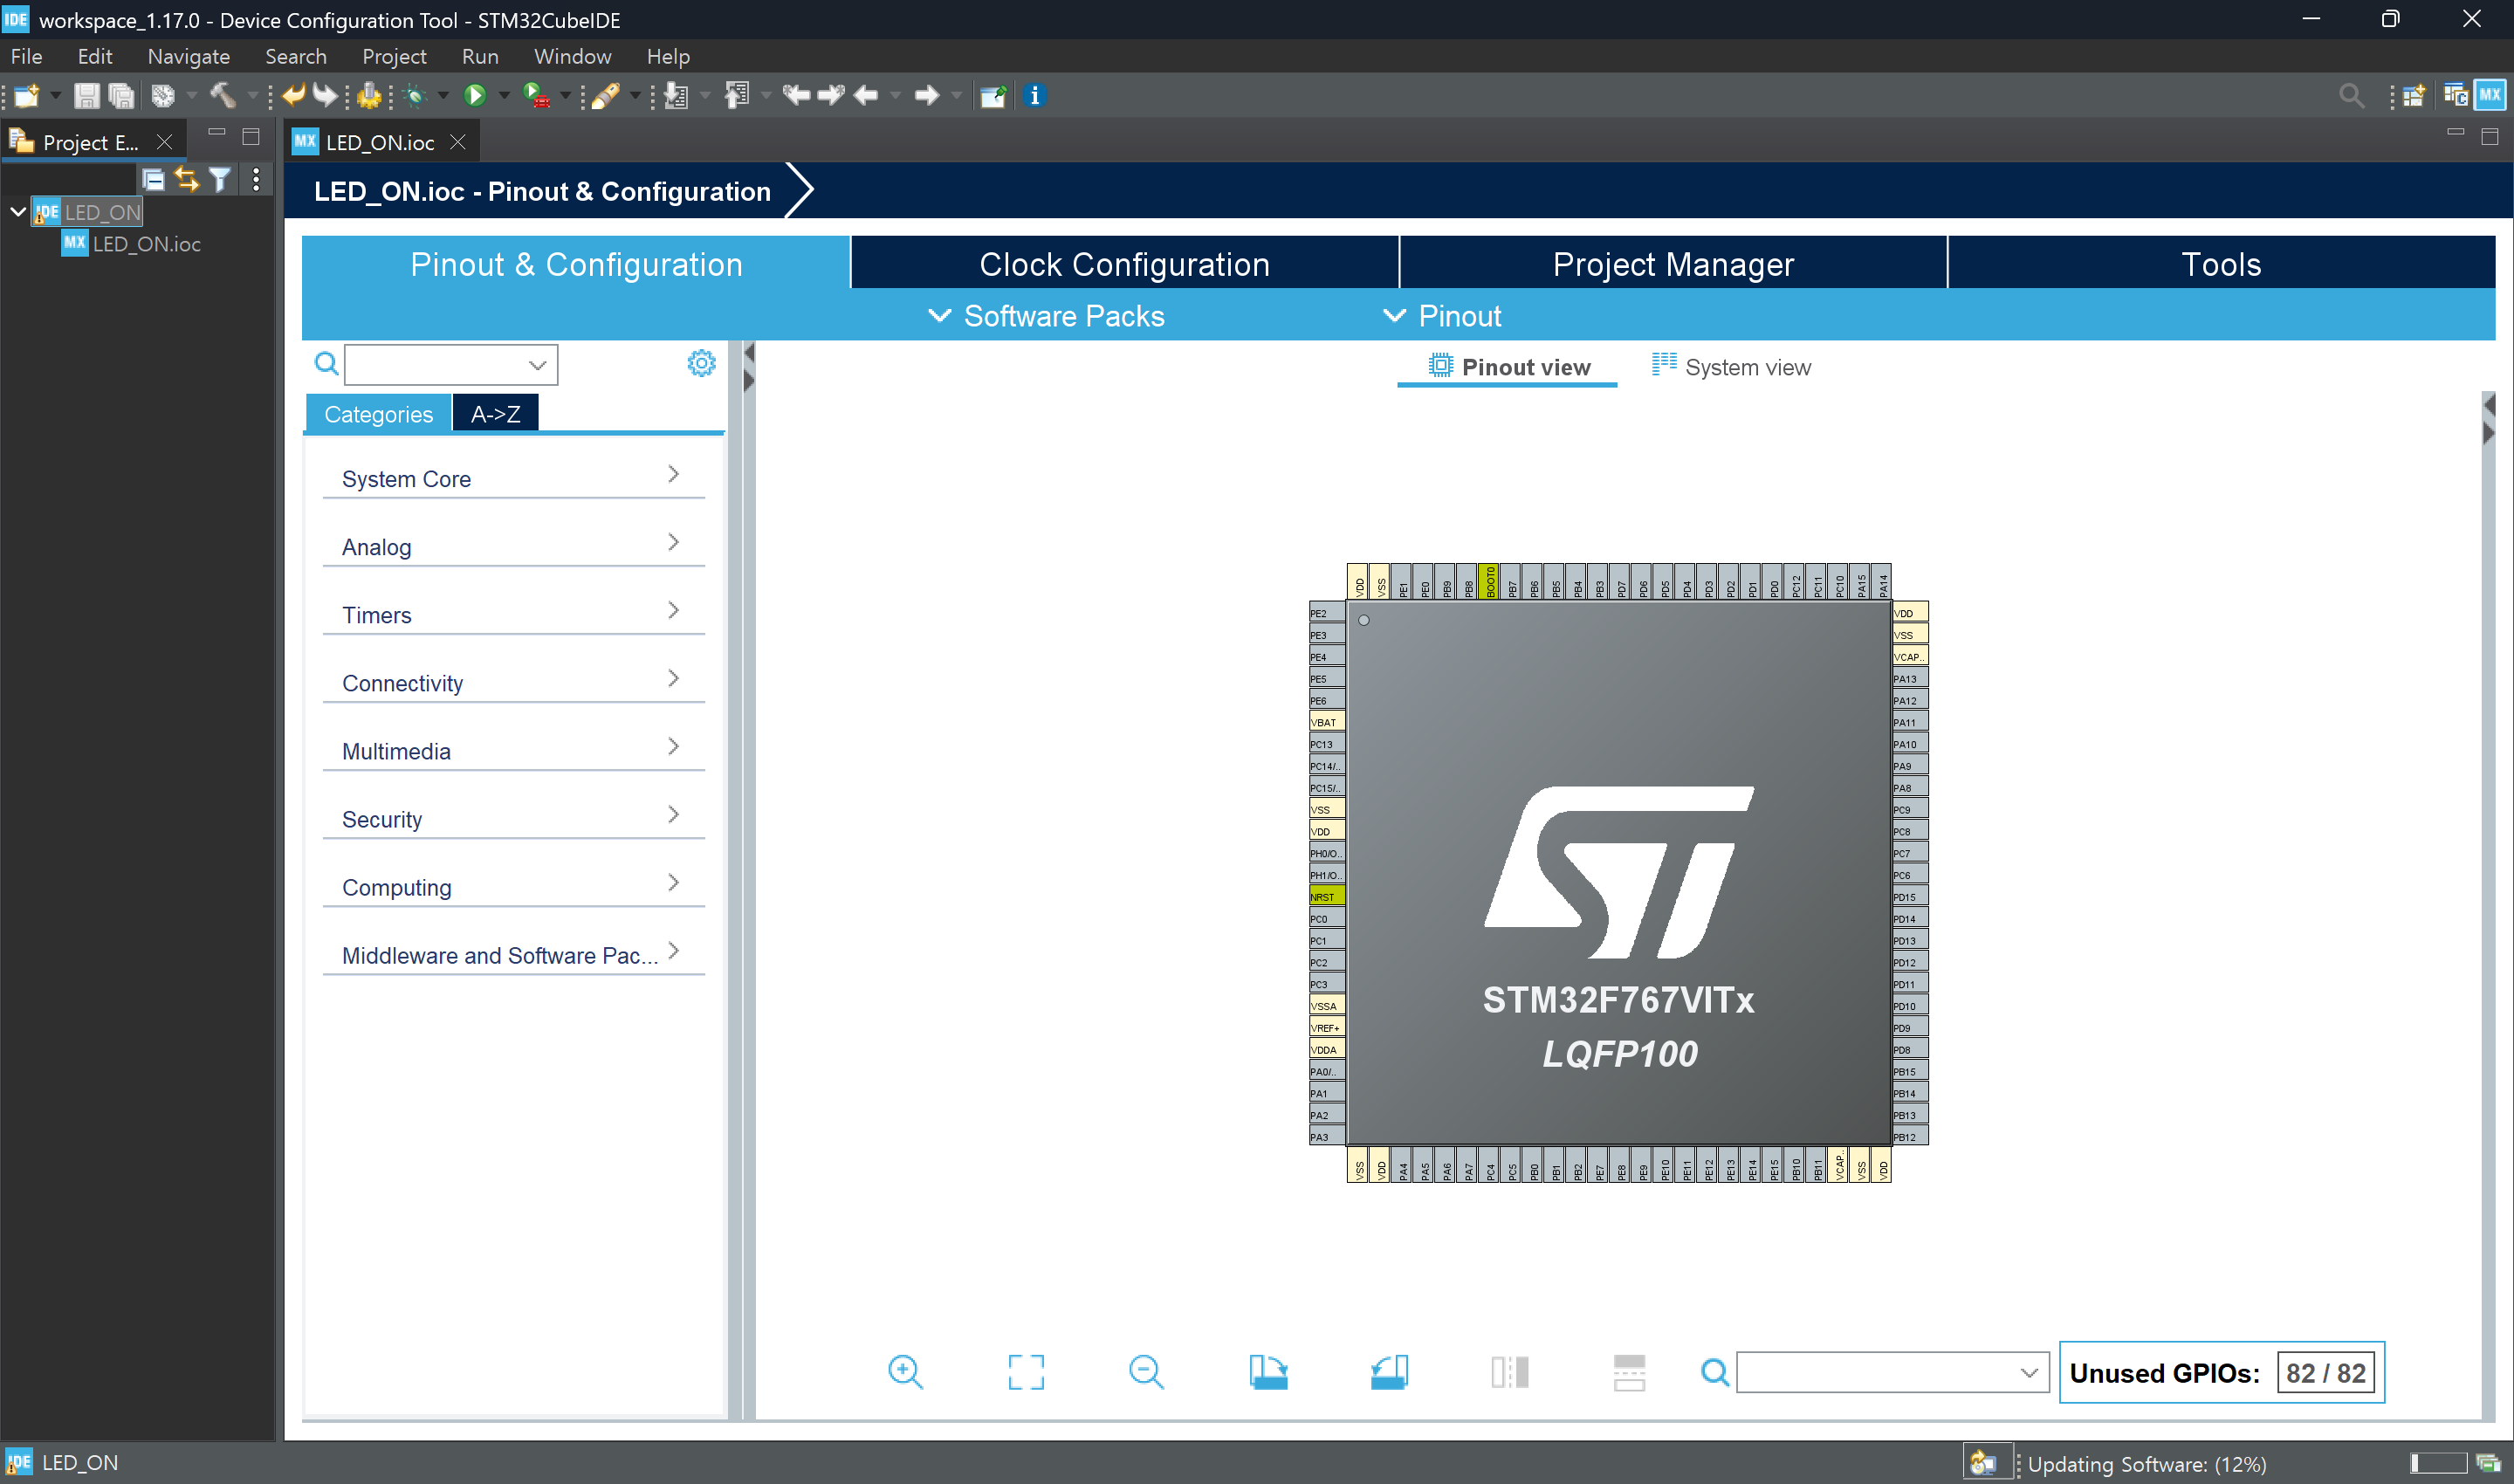Click the New project toolbar icon

(27, 96)
